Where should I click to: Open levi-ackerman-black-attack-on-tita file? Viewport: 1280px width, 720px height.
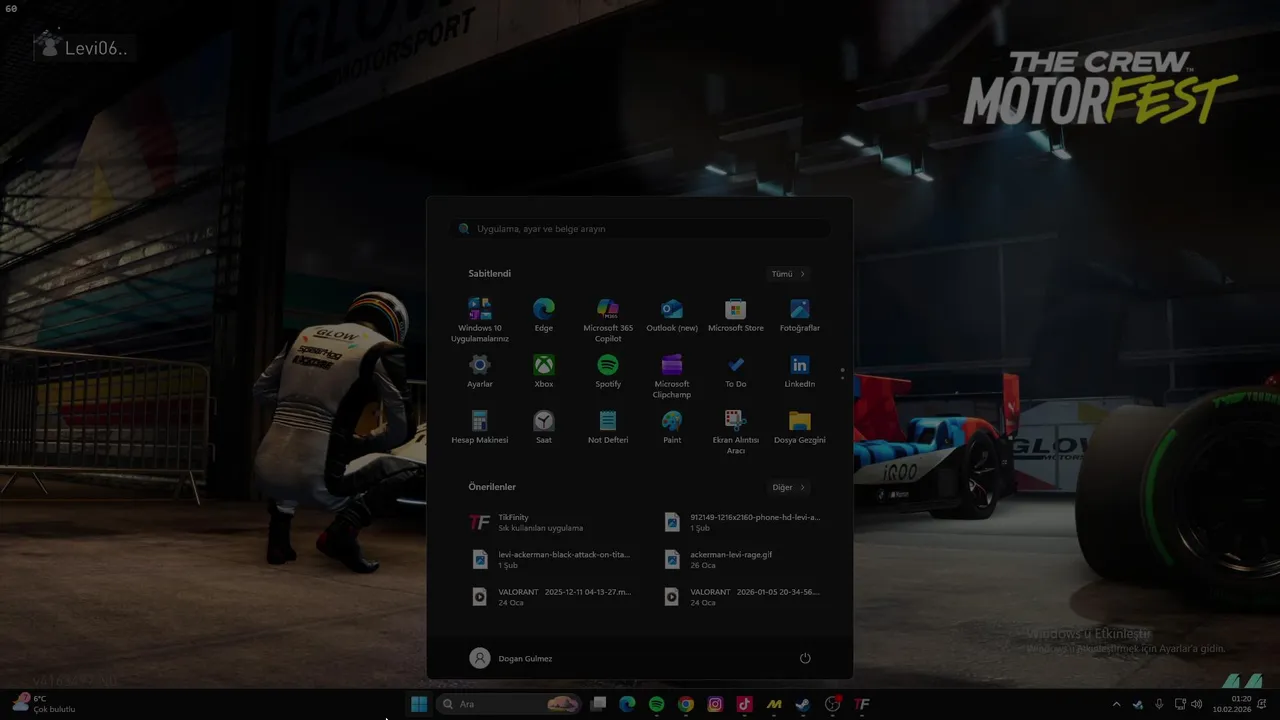pyautogui.click(x=550, y=559)
